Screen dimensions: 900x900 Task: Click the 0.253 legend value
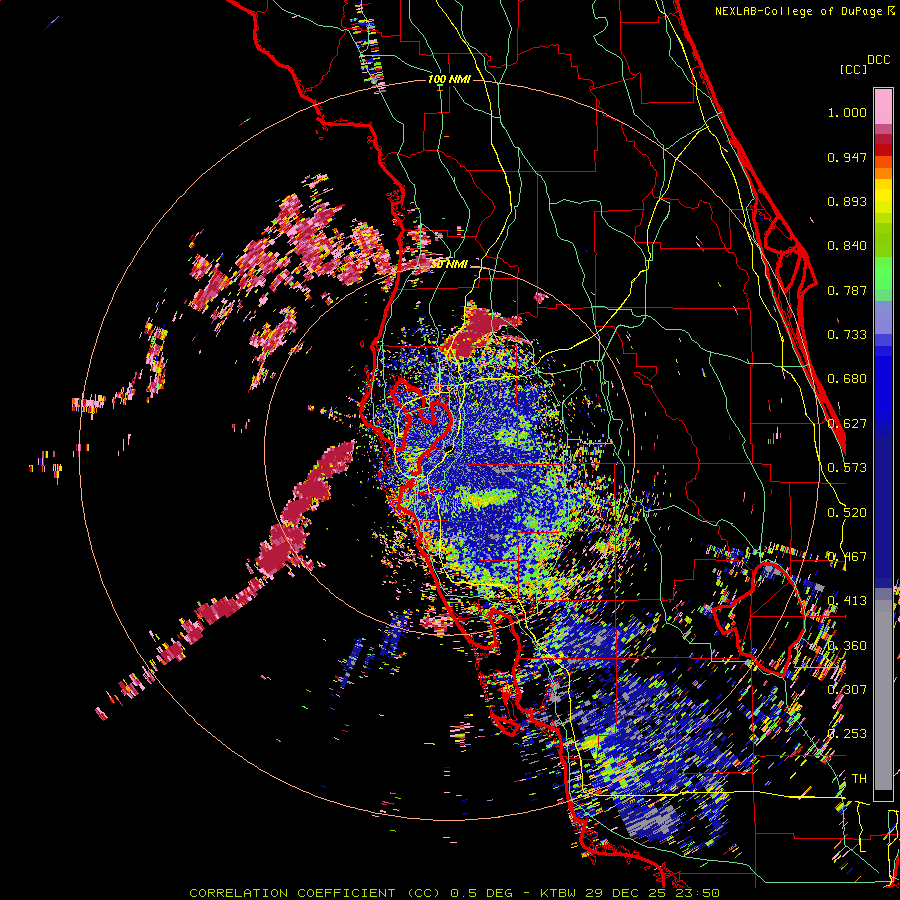point(847,734)
